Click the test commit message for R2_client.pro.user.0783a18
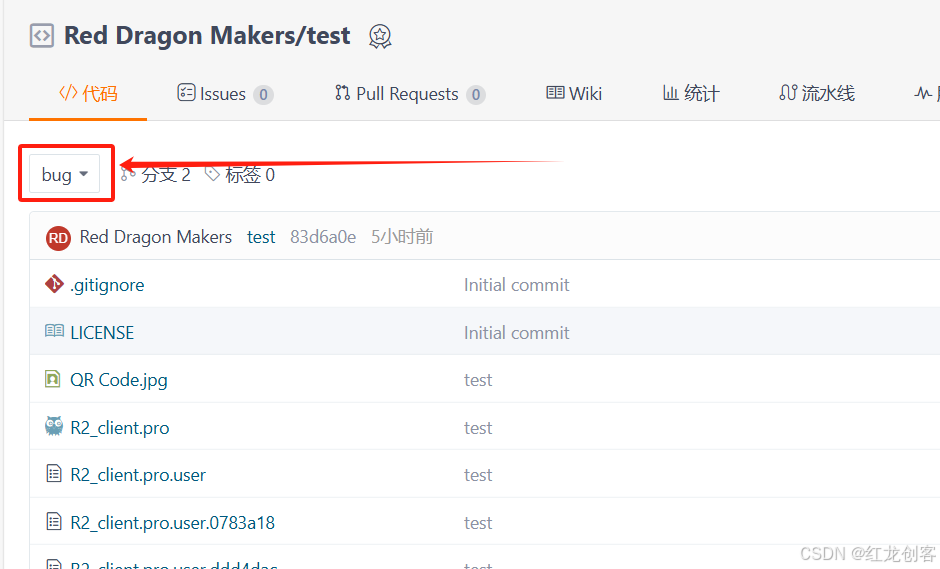The height and width of the screenshot is (569, 940). click(x=478, y=523)
